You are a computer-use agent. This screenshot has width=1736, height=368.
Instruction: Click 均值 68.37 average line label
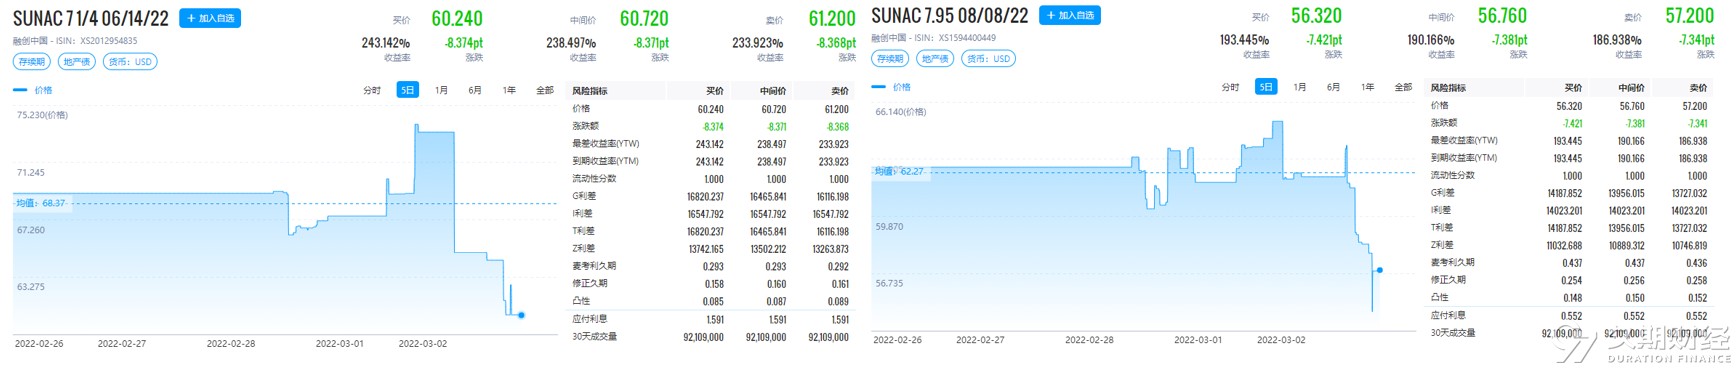click(40, 203)
